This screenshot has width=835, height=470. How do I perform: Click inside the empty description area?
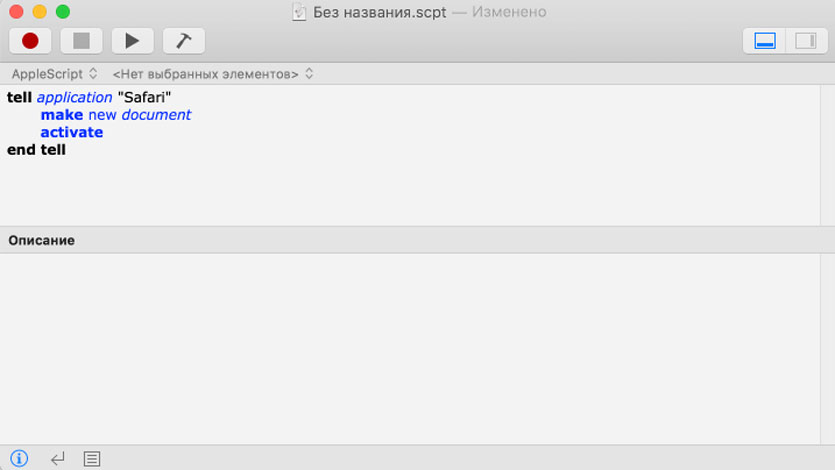[x=417, y=348]
